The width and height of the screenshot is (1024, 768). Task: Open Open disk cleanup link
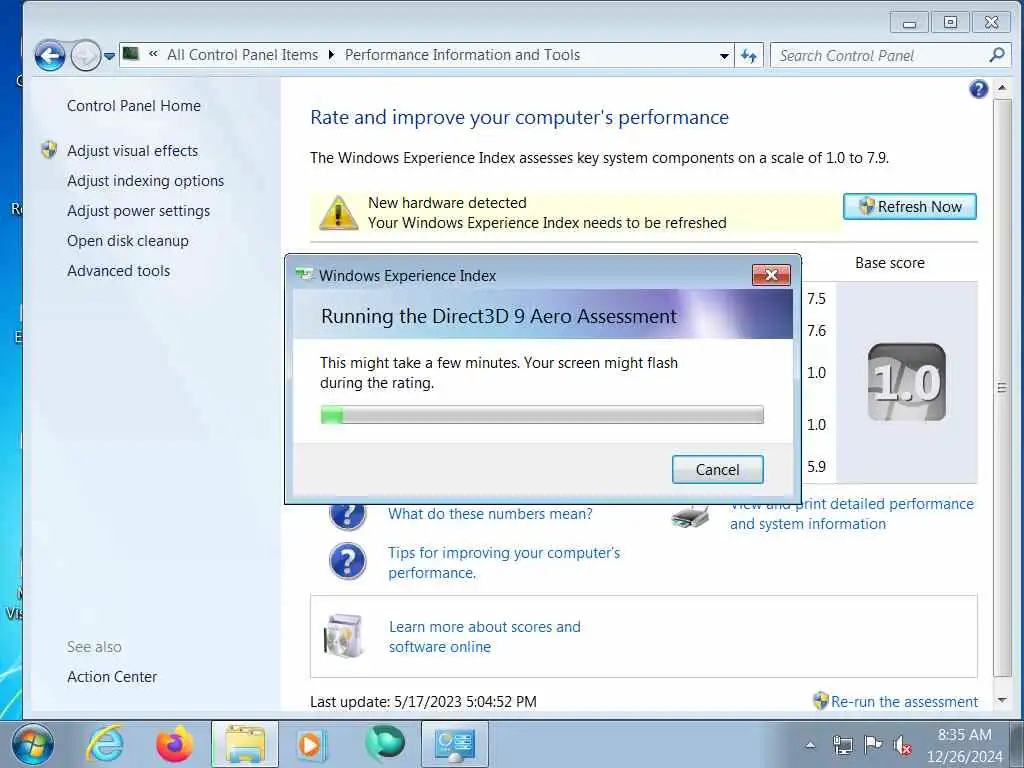[x=128, y=241]
